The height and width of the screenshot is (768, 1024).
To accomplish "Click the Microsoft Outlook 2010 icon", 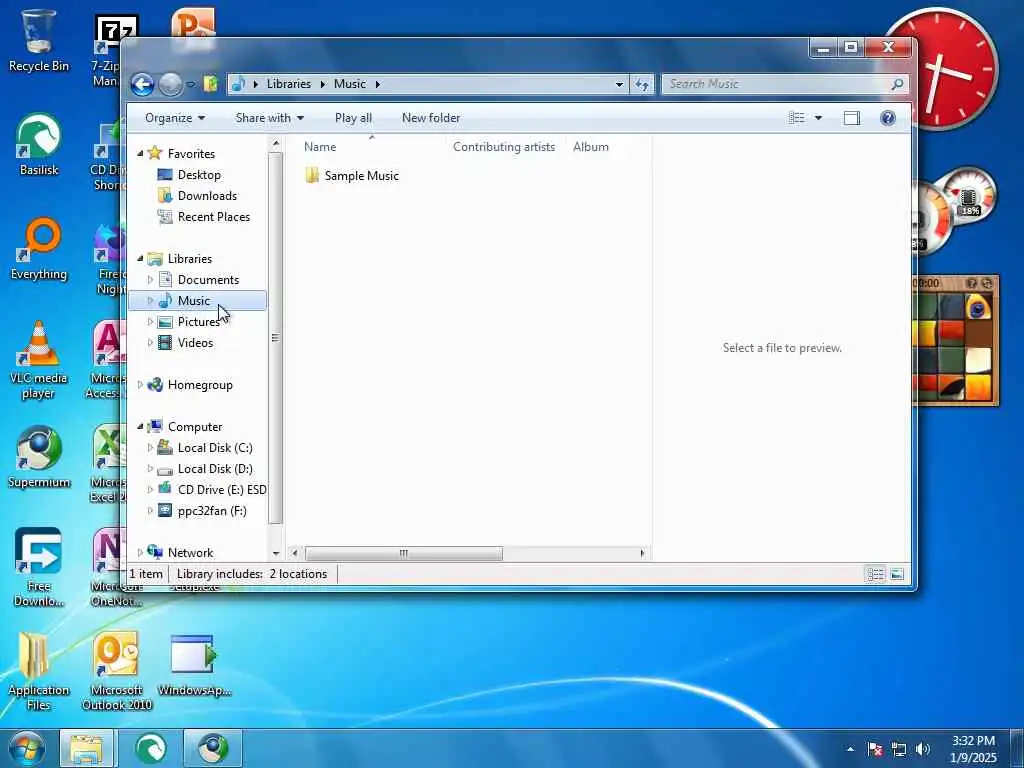I will tap(117, 671).
